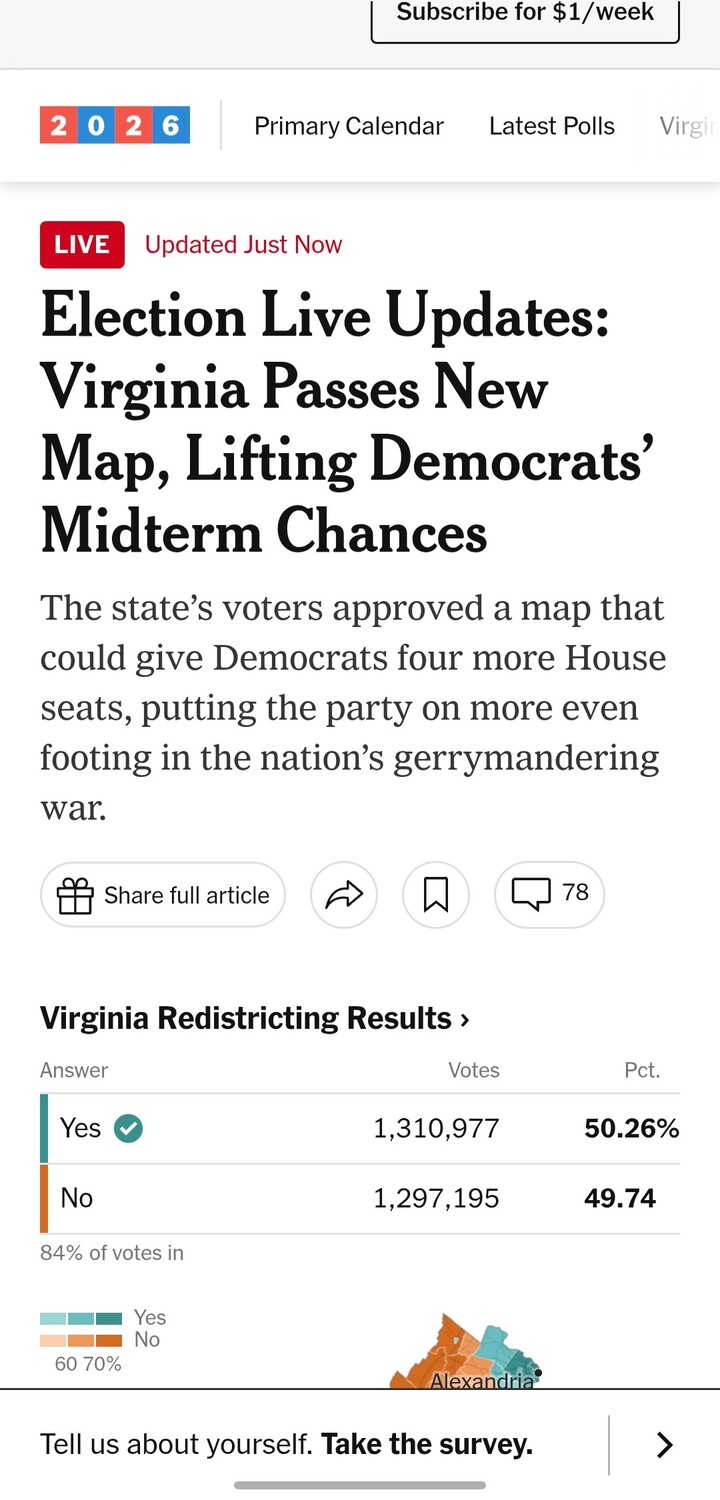Click the share arrow icon
The image size is (720, 1500).
[344, 895]
